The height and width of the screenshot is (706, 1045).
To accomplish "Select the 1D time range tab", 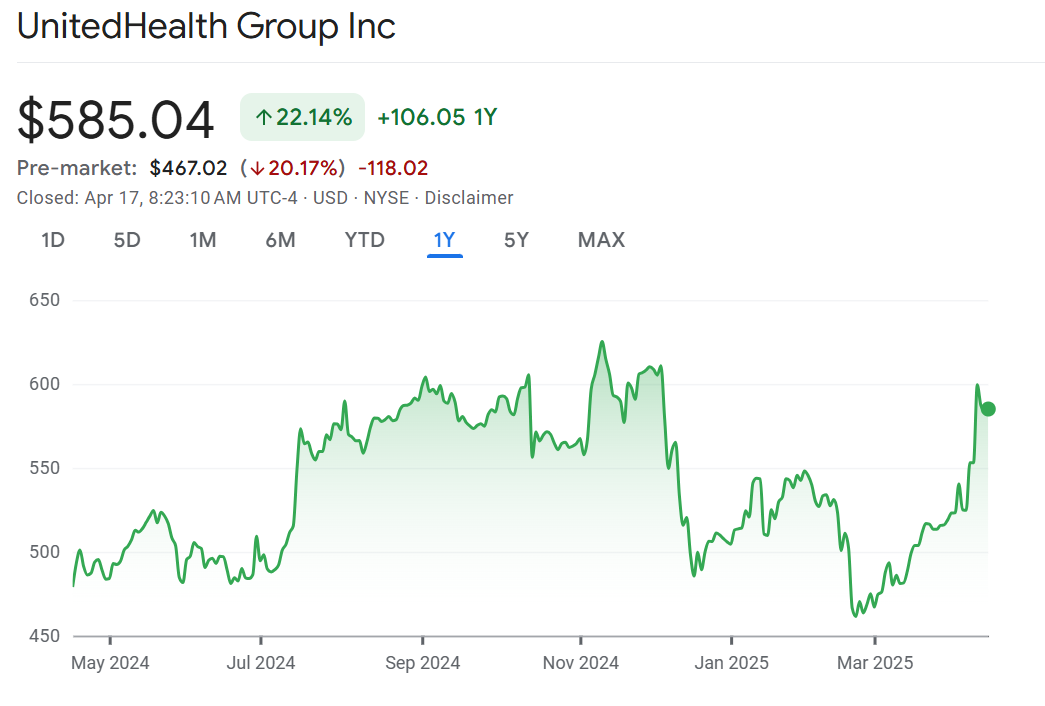I will [53, 240].
